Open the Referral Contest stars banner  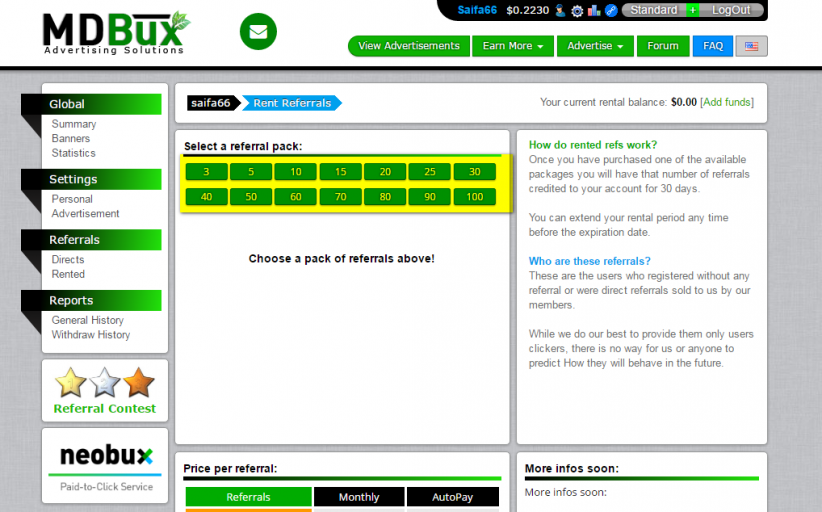105,391
